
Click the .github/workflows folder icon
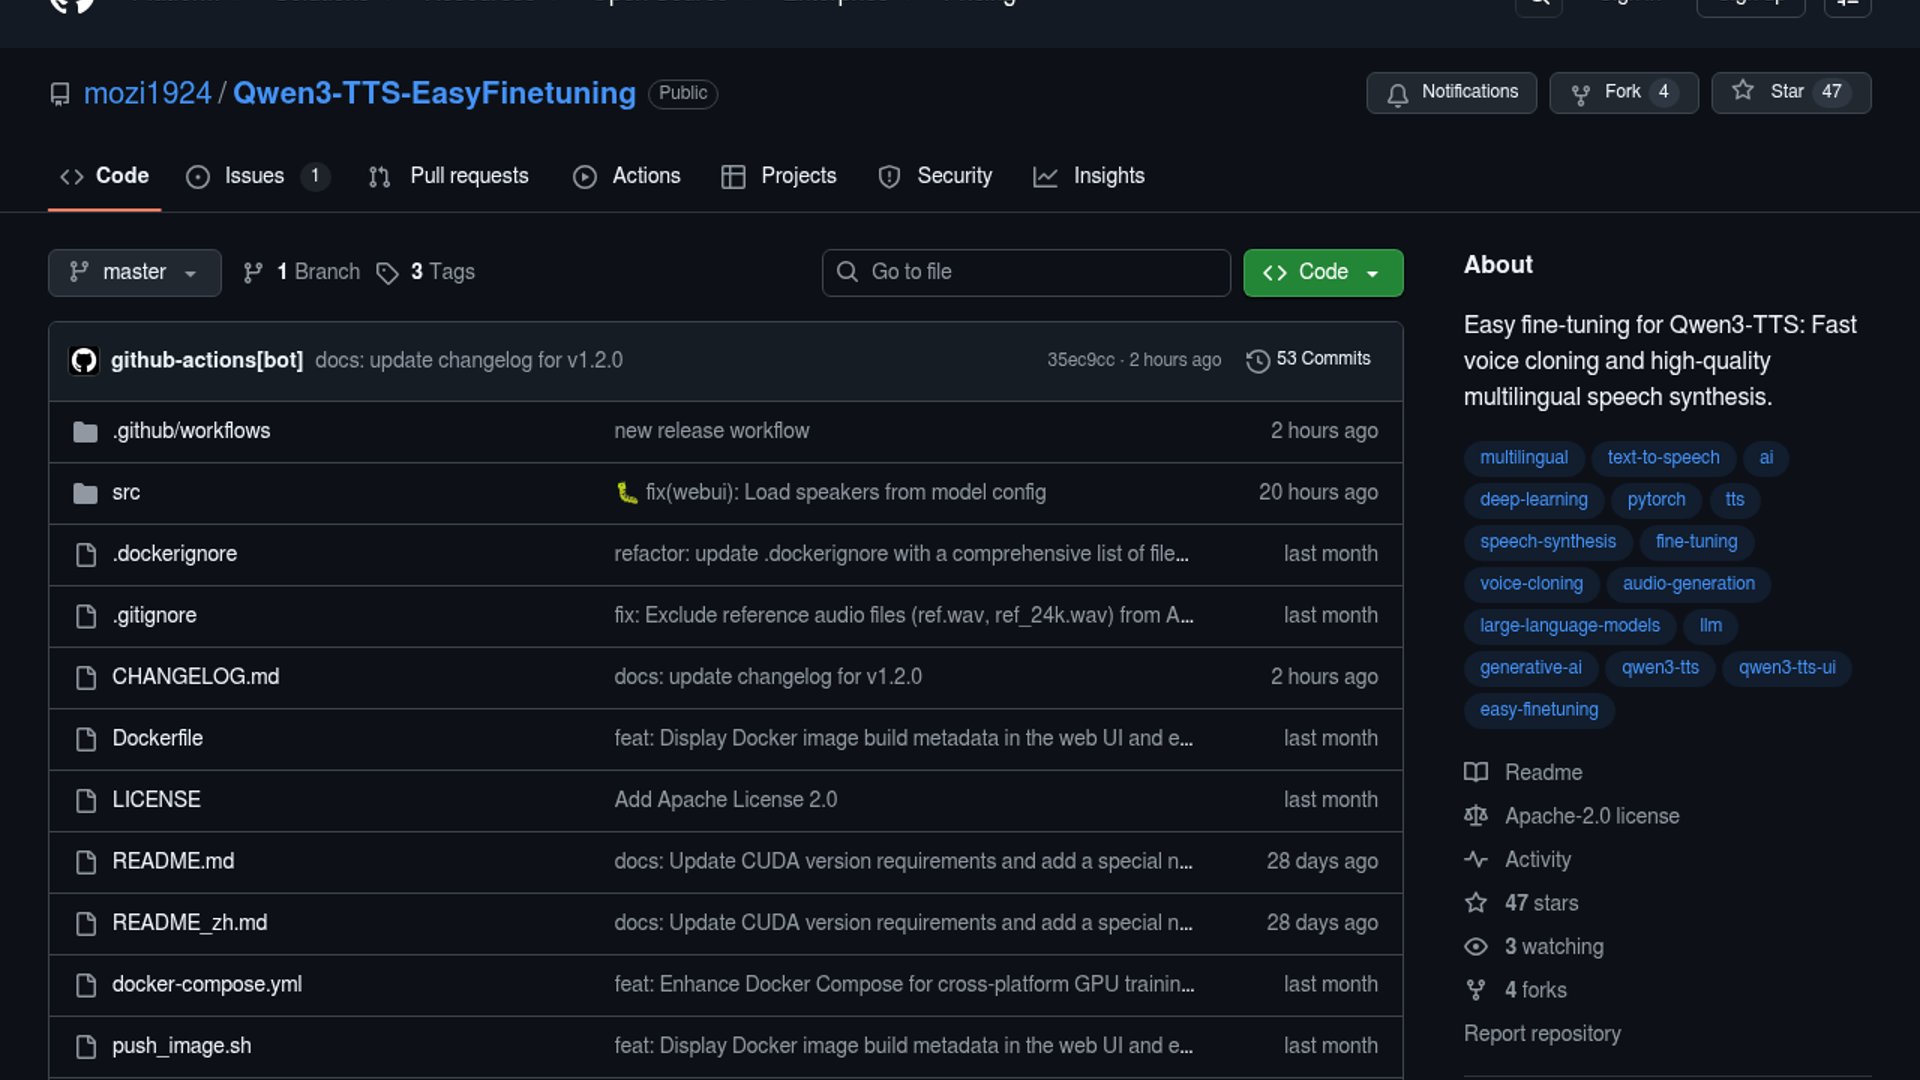86,432
